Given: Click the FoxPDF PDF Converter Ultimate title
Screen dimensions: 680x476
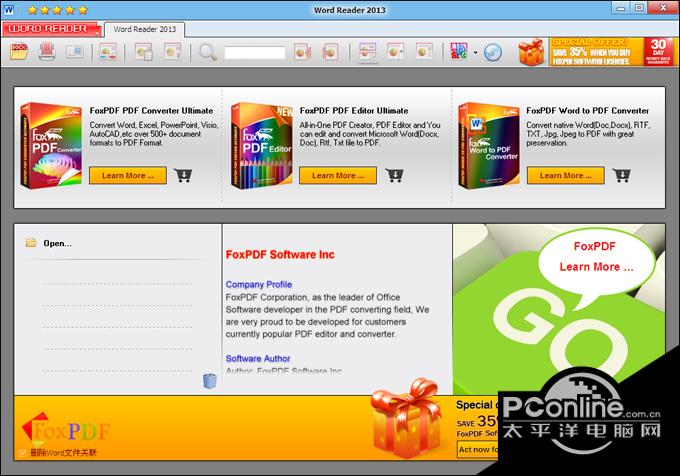Looking at the screenshot, I should [151, 111].
